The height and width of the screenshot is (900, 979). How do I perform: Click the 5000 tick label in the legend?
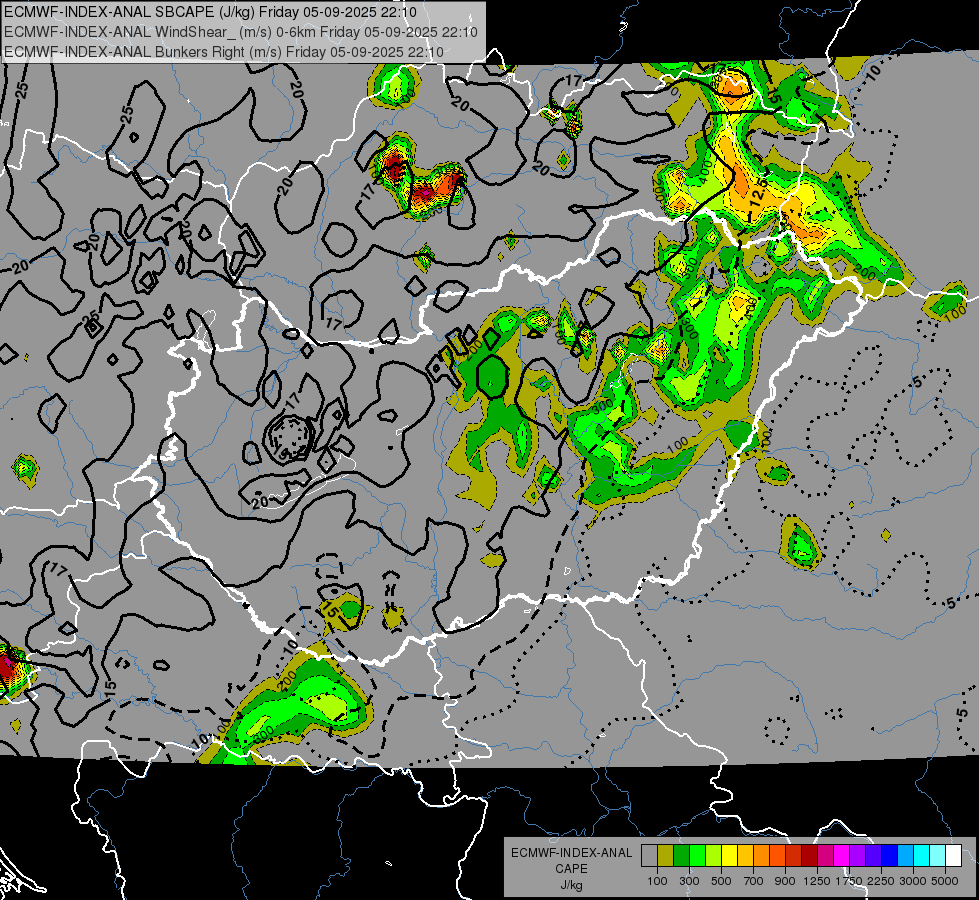945,881
